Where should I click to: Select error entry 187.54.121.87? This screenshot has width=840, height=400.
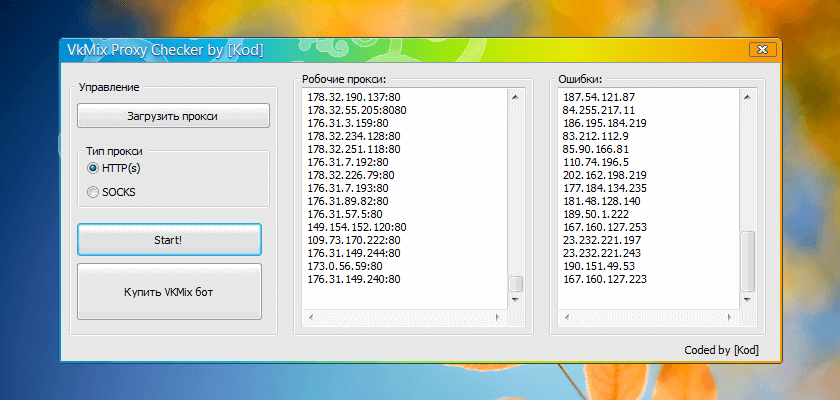pos(599,97)
